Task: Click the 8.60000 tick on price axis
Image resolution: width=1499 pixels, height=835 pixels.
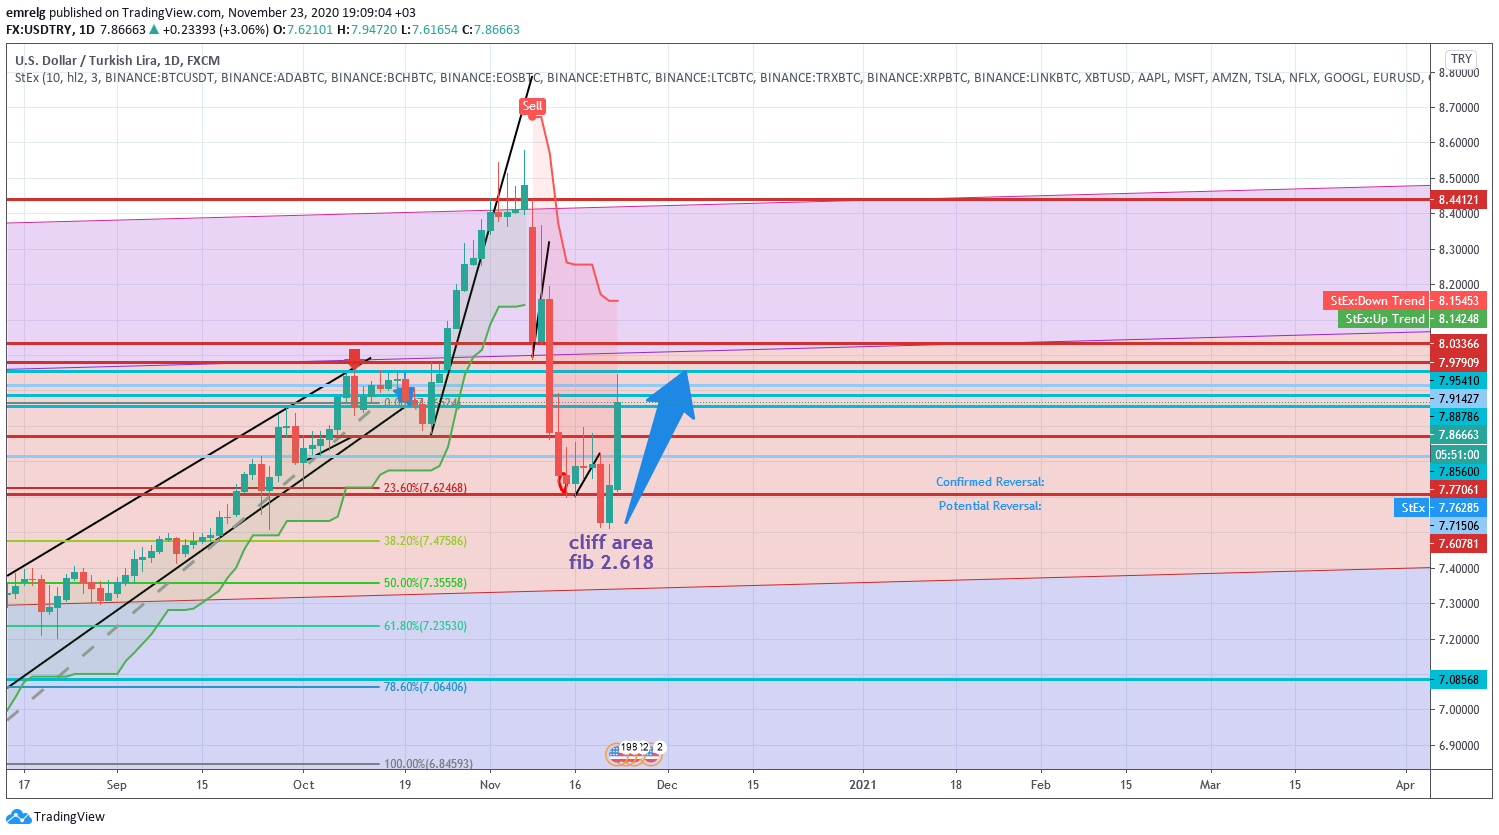Action: [1459, 143]
